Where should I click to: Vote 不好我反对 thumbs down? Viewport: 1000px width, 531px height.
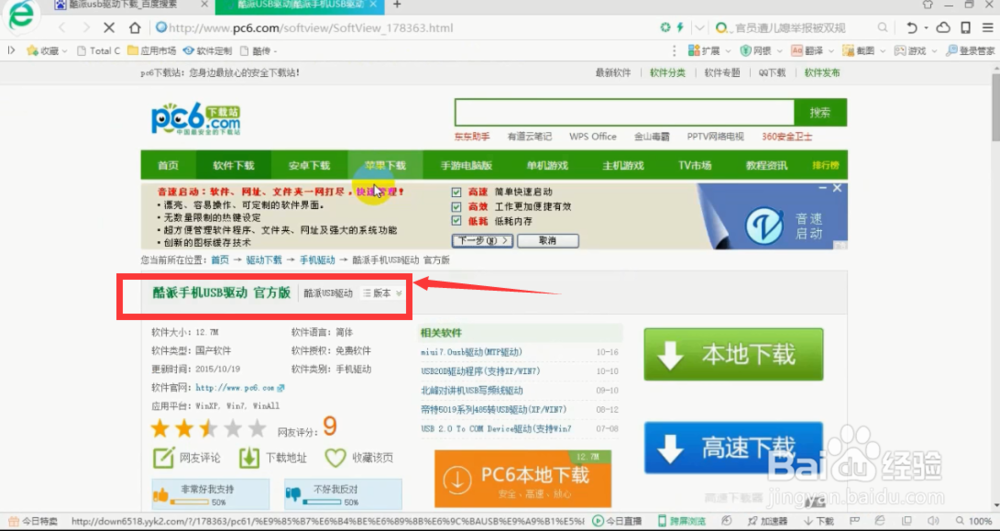pos(343,495)
